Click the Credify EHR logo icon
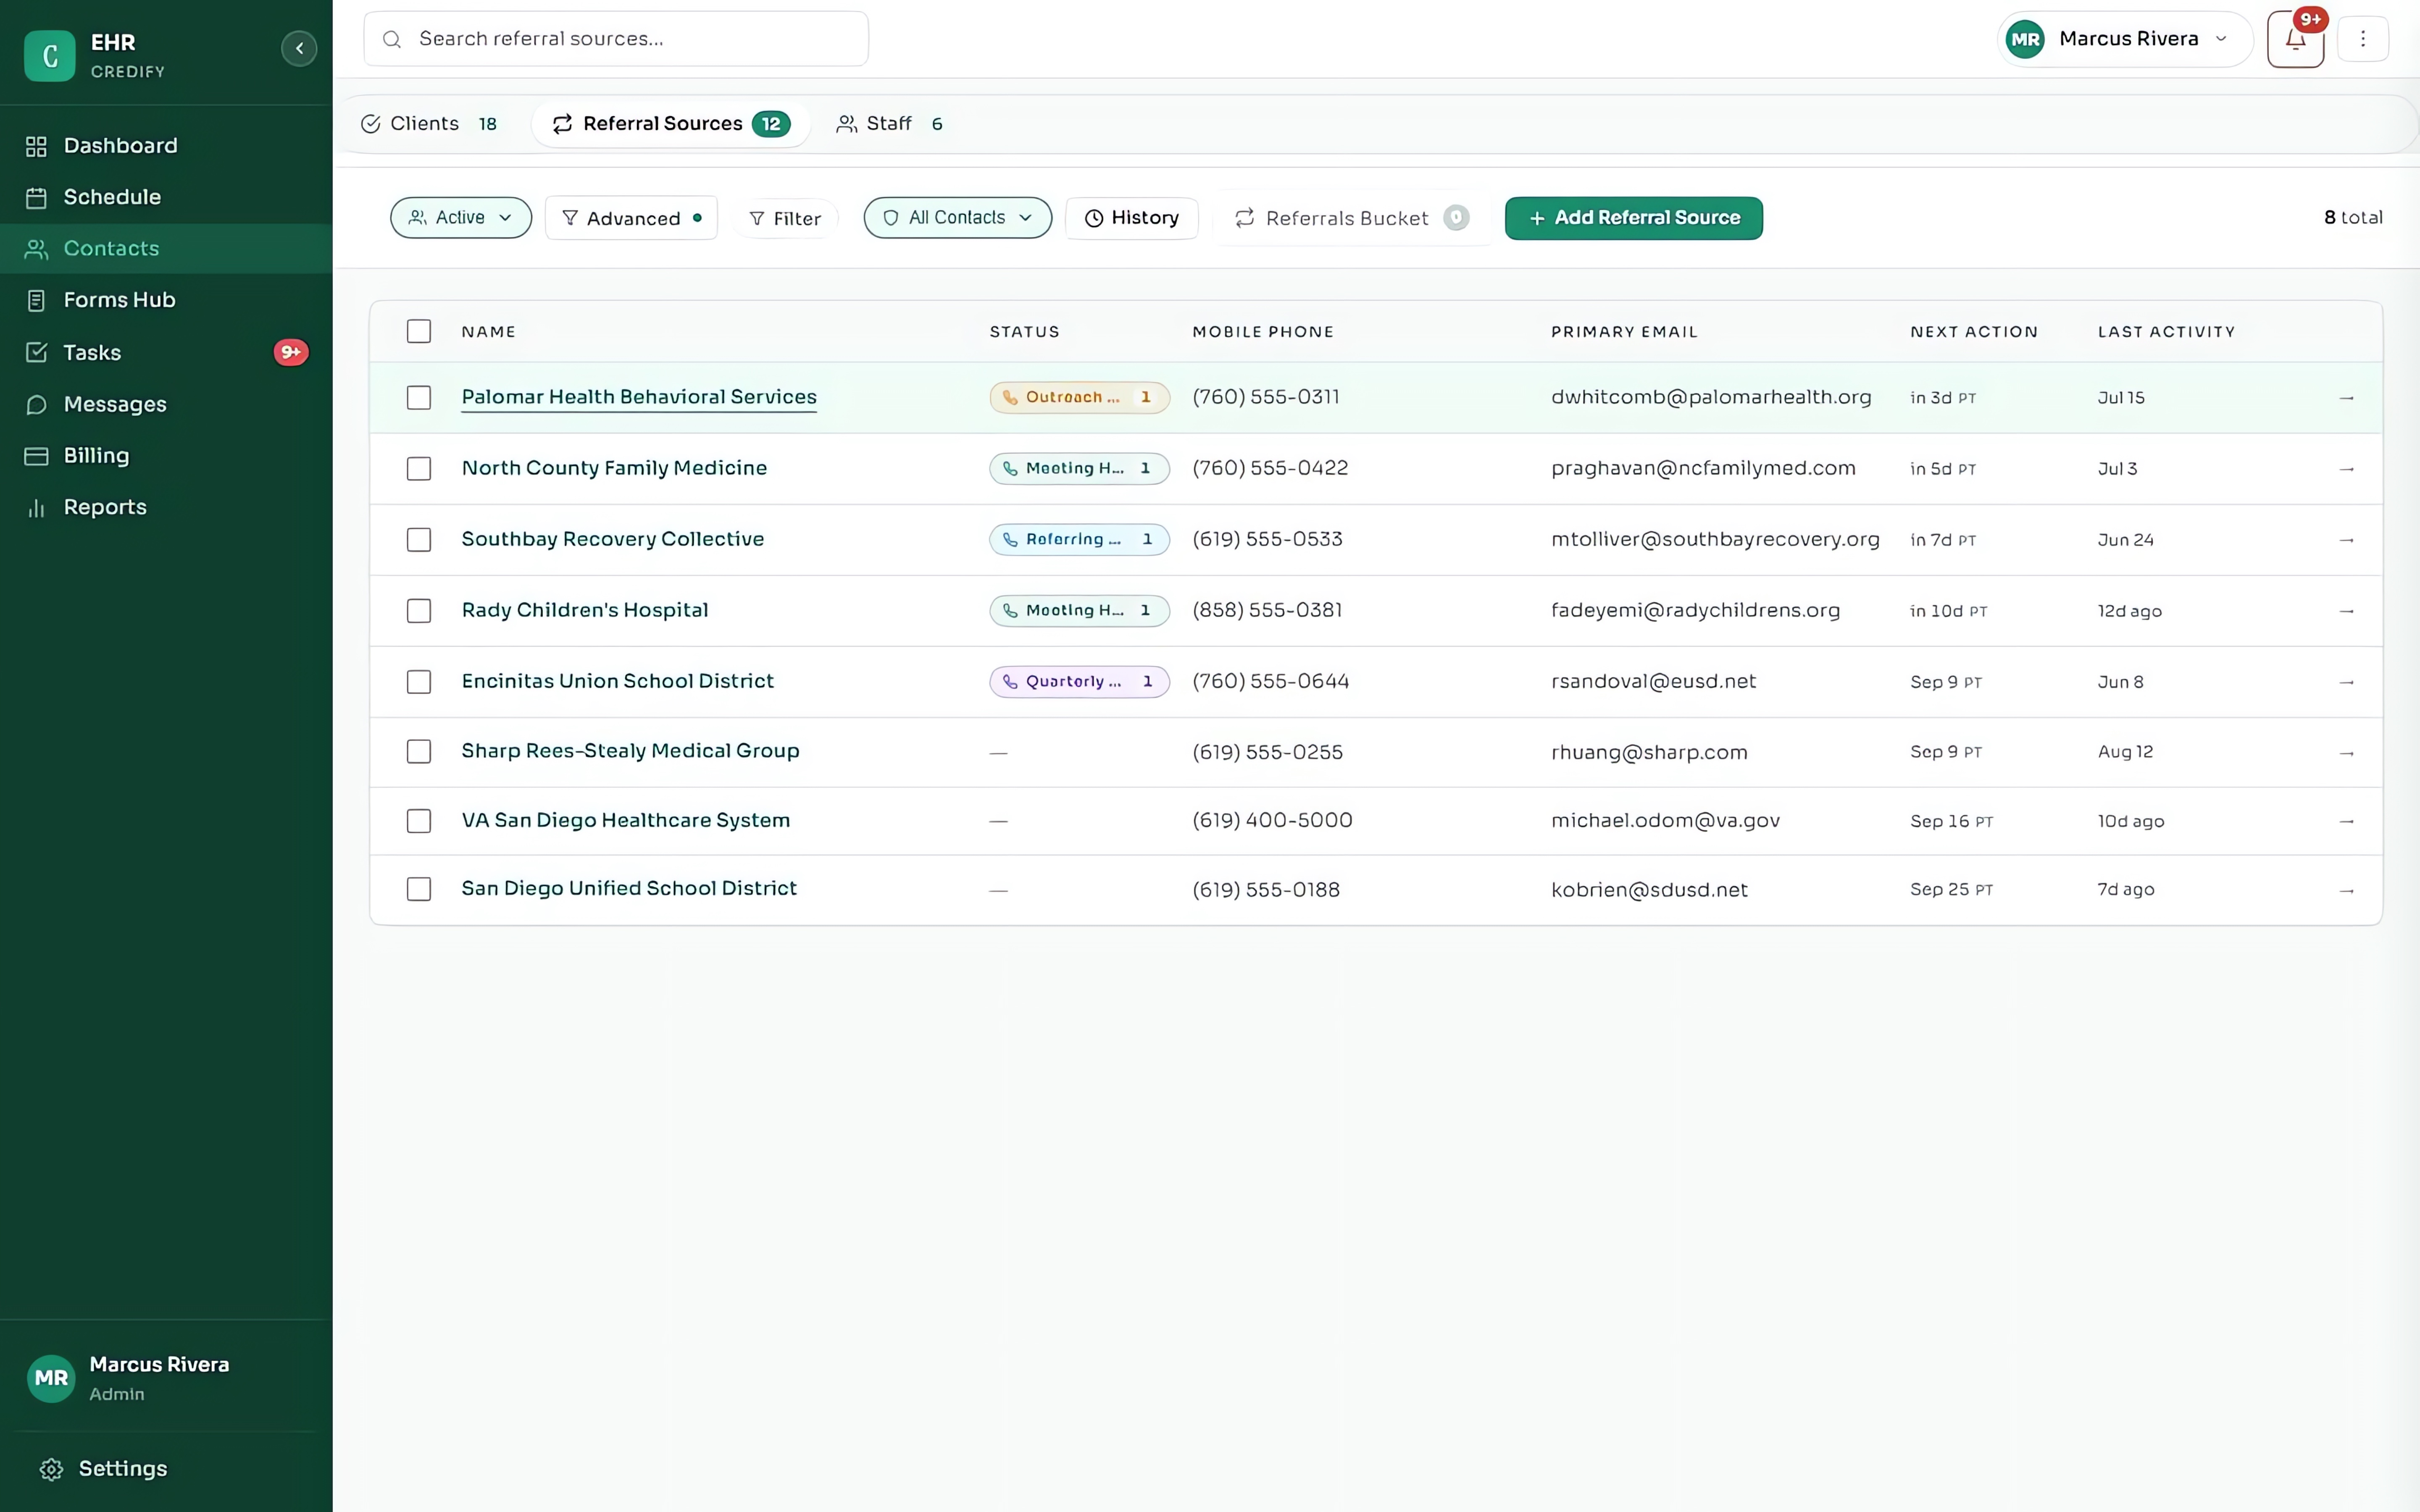2420x1512 pixels. tap(50, 55)
